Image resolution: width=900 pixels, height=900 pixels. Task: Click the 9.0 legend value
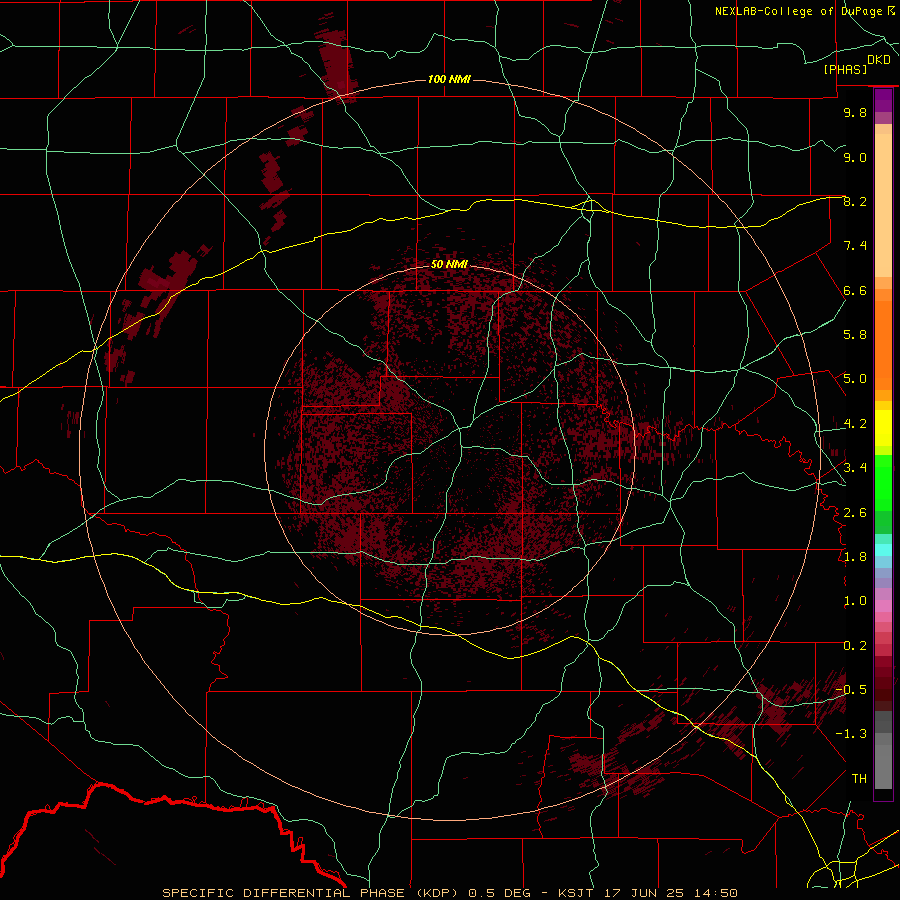point(855,157)
